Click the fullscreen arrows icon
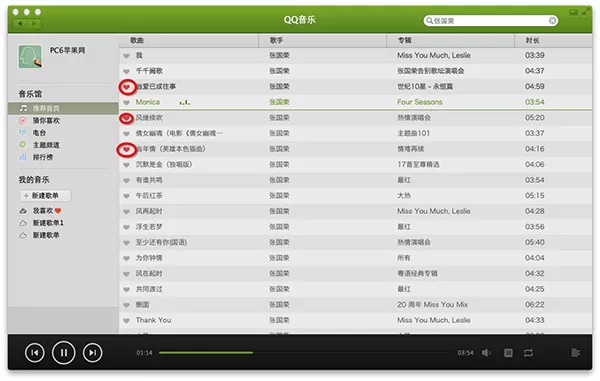This screenshot has height=381, width=600. click(585, 12)
